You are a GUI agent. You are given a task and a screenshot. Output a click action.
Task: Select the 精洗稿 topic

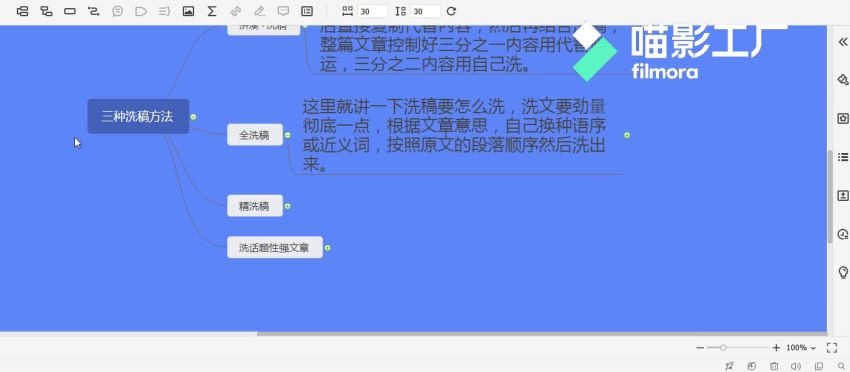pos(255,206)
